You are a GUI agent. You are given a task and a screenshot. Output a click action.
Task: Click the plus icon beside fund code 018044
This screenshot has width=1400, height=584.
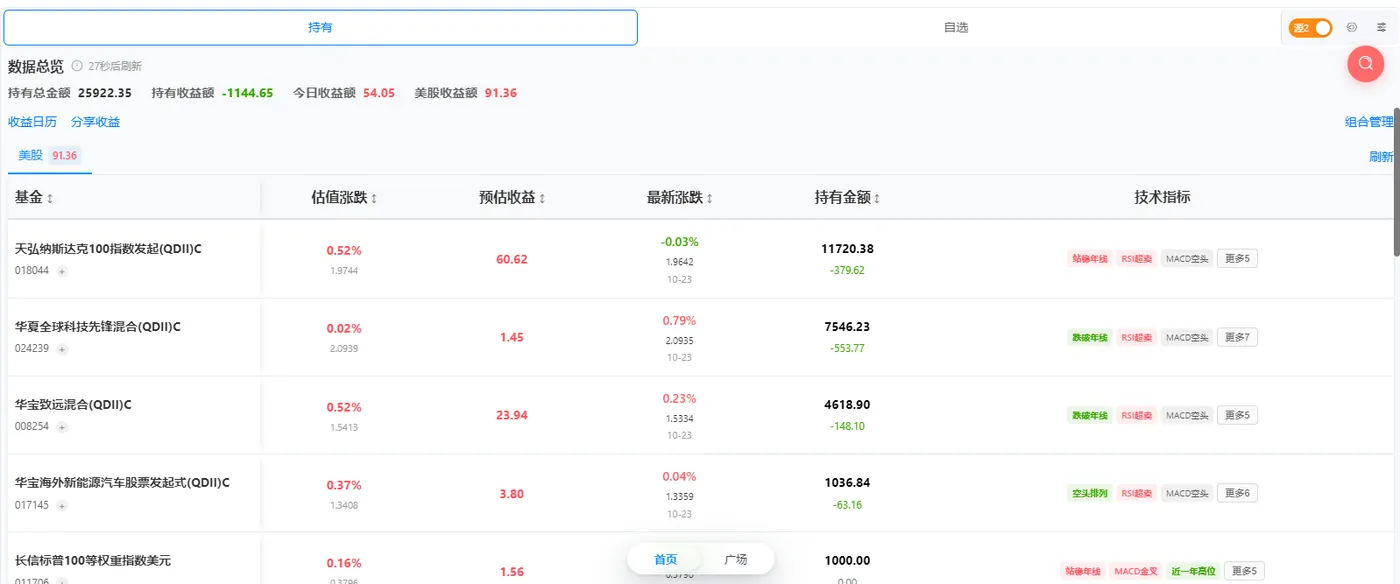coord(62,271)
